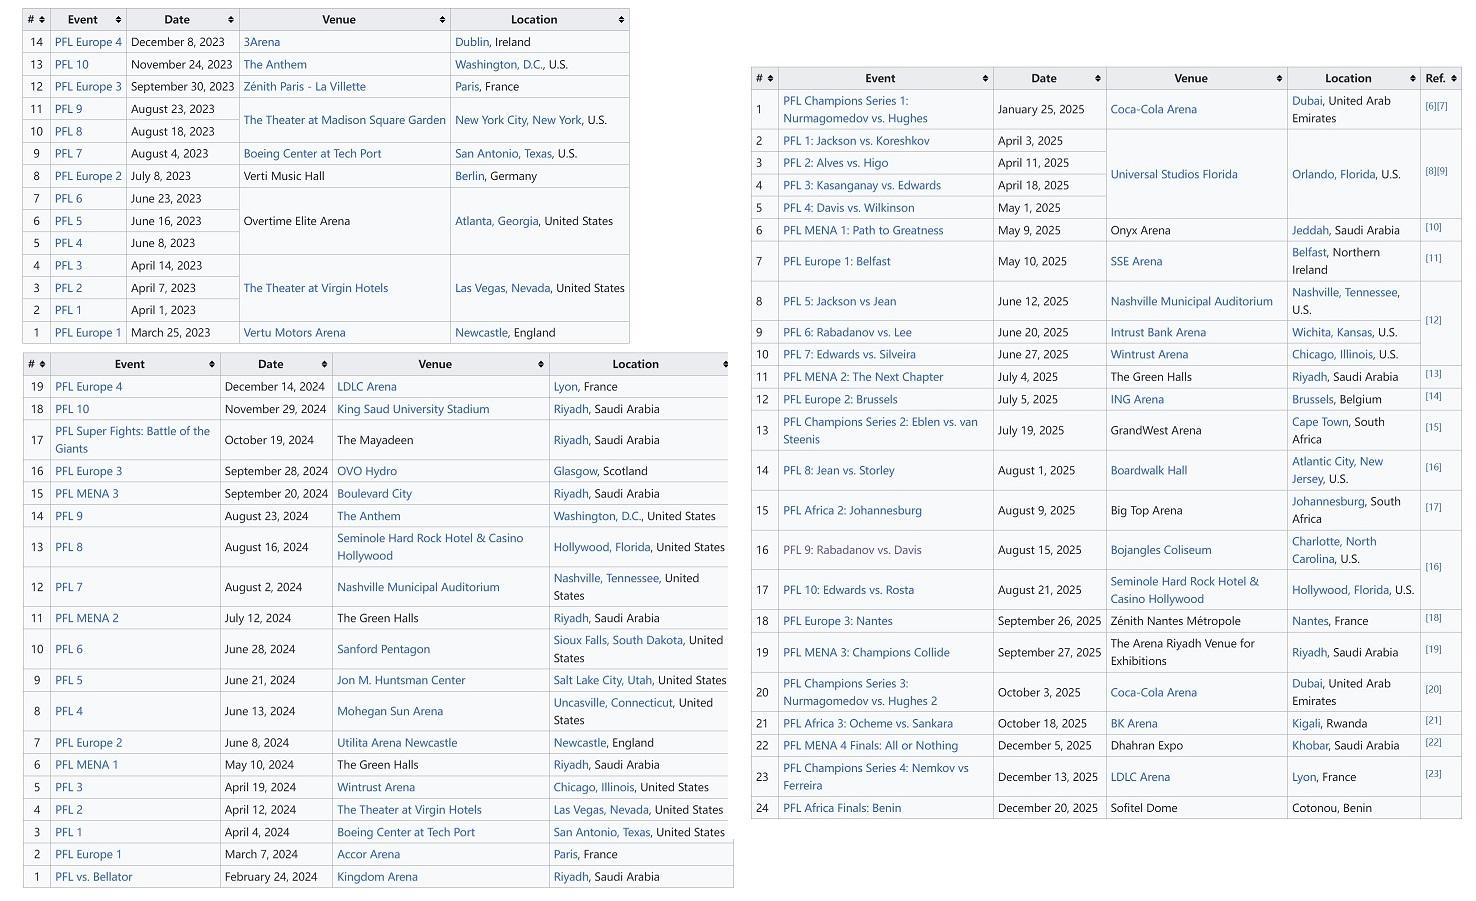Screen dimensions: 1476x901
Task: Click Location sort arrows in the 2023 events table
Action: (621, 20)
